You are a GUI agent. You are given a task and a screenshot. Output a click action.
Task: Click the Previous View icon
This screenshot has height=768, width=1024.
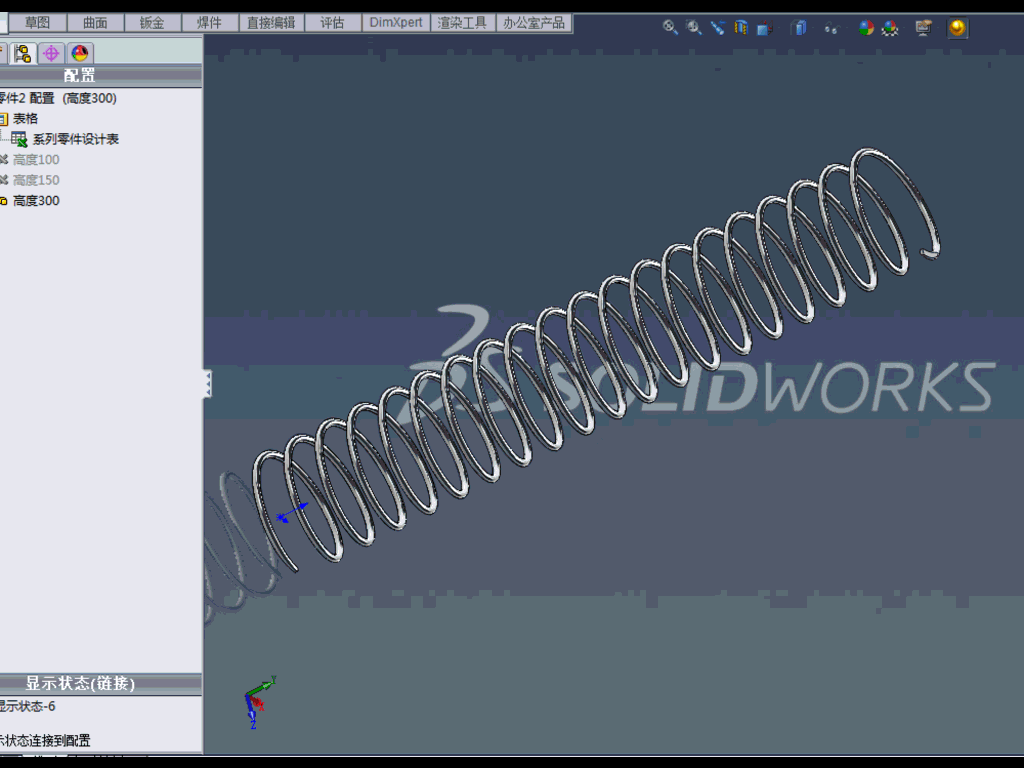point(718,27)
